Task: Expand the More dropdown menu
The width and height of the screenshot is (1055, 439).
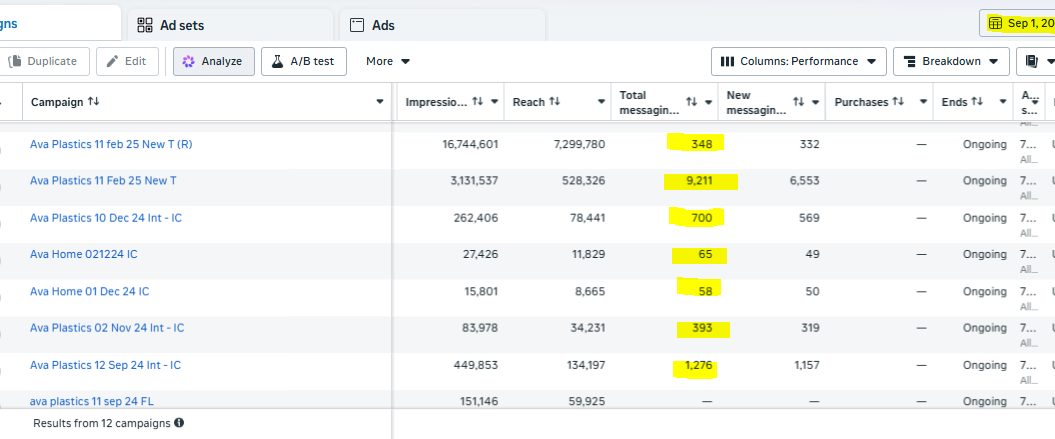Action: (388, 61)
